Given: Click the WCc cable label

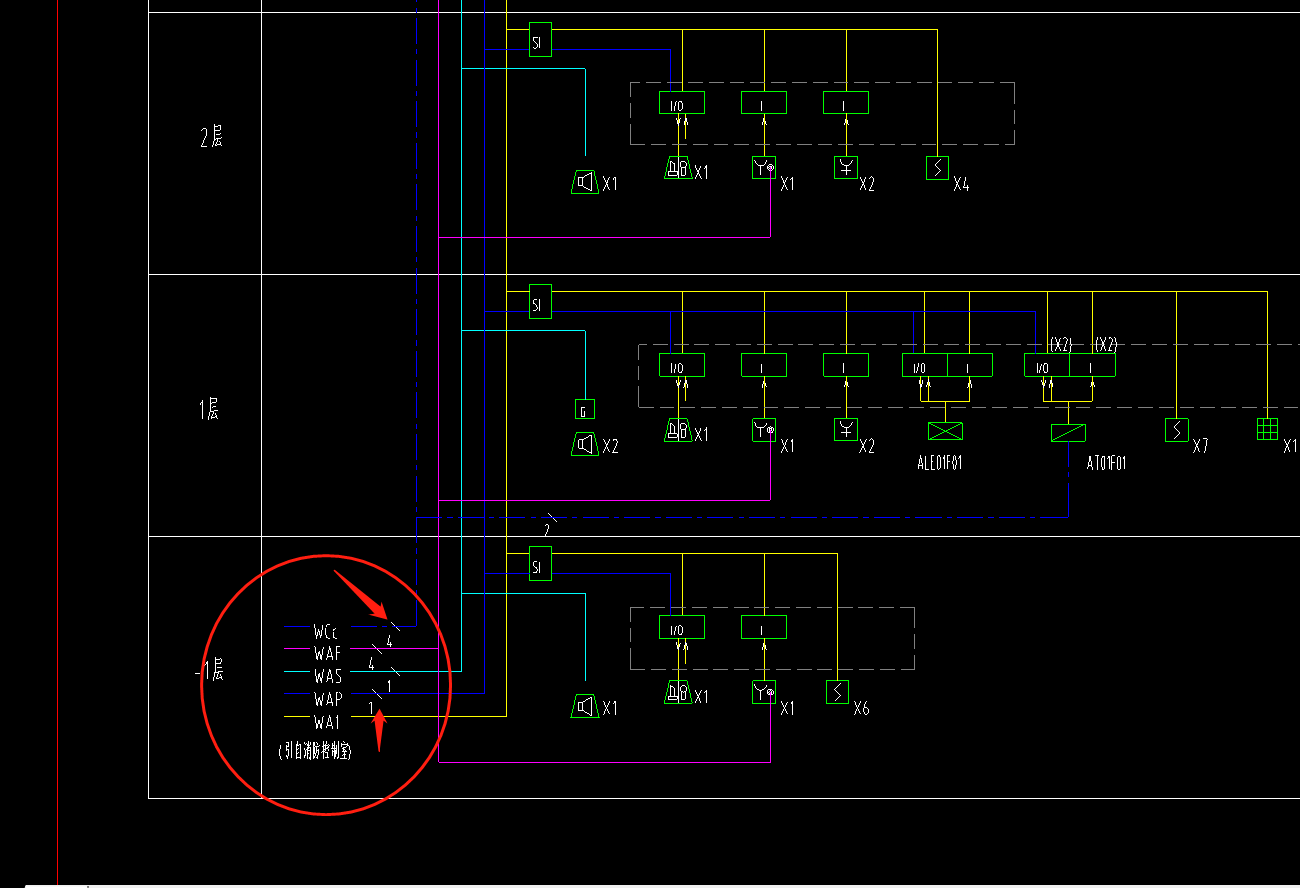Looking at the screenshot, I should tap(326, 632).
